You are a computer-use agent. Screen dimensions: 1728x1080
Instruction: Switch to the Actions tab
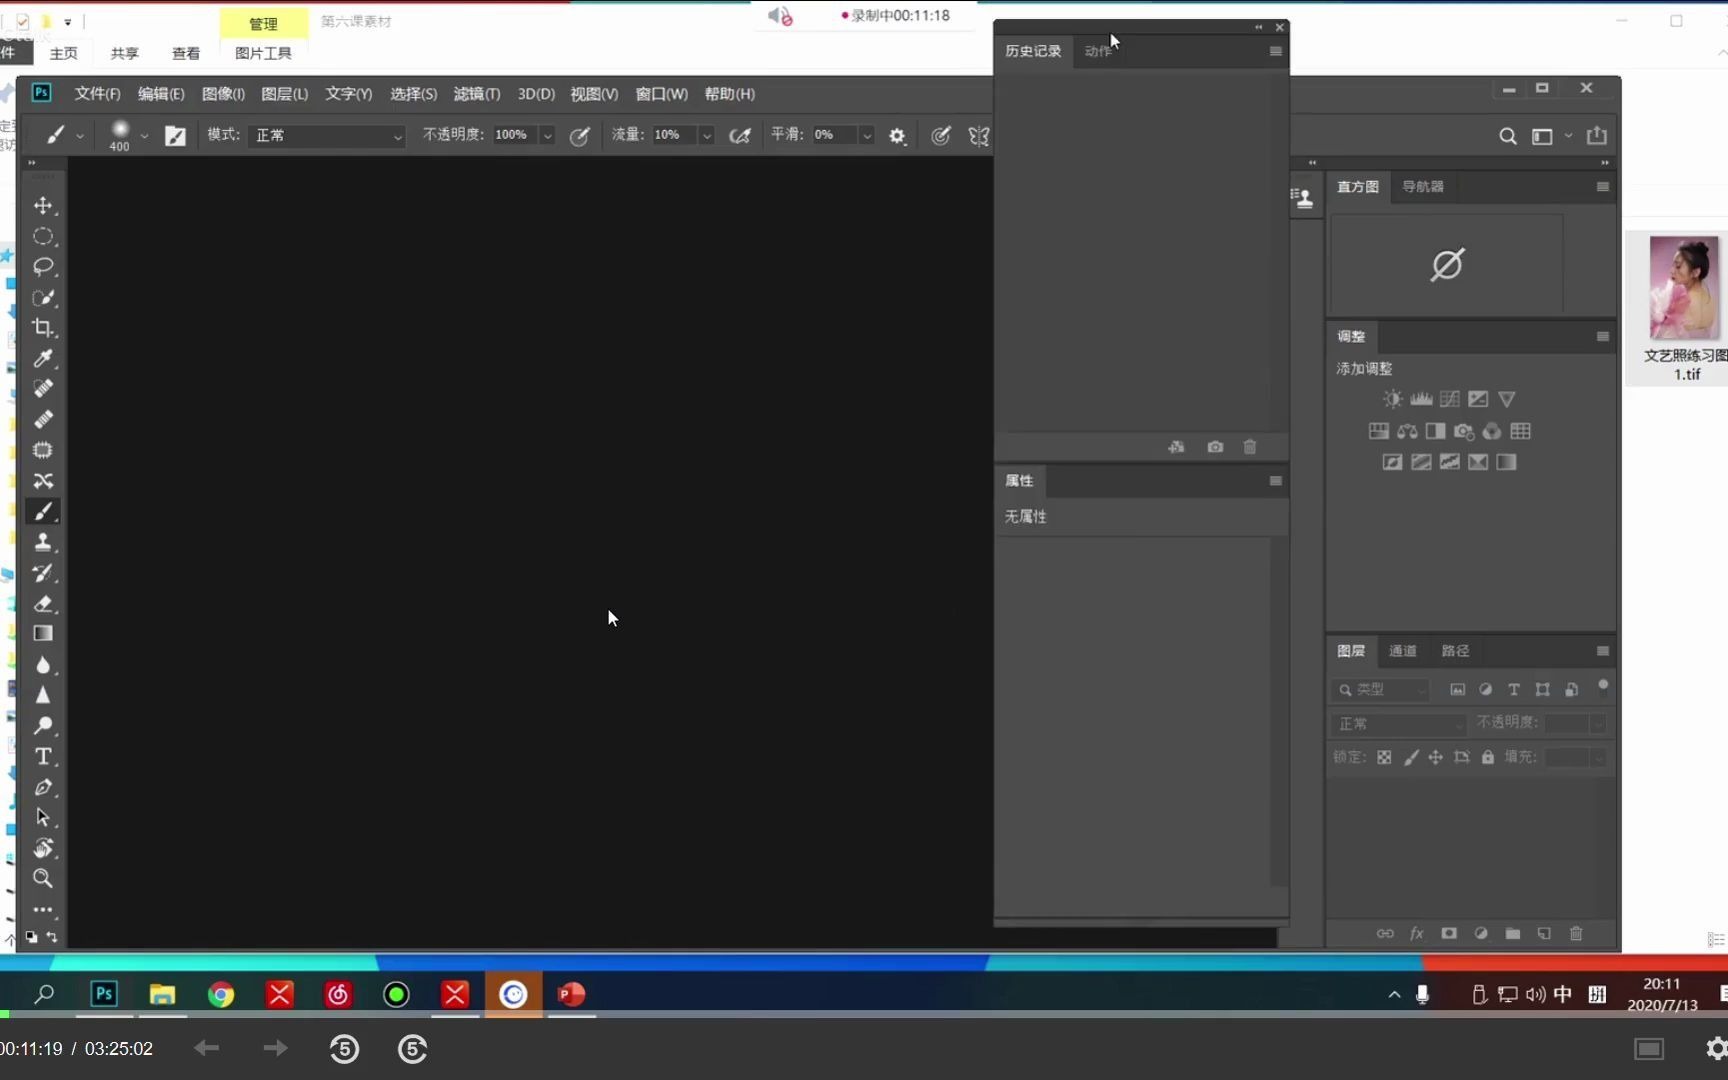[x=1097, y=51]
